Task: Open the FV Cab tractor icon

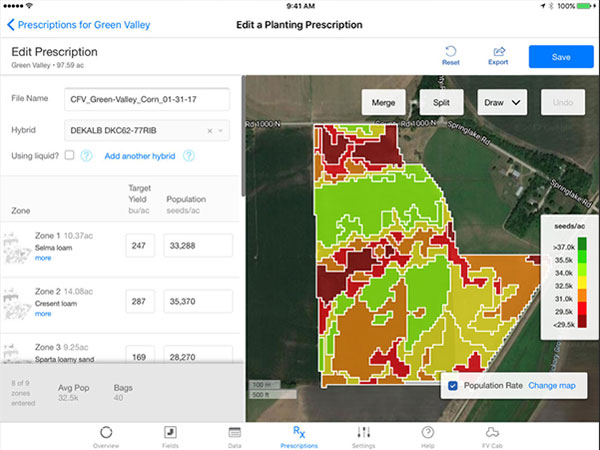Action: 492,430
